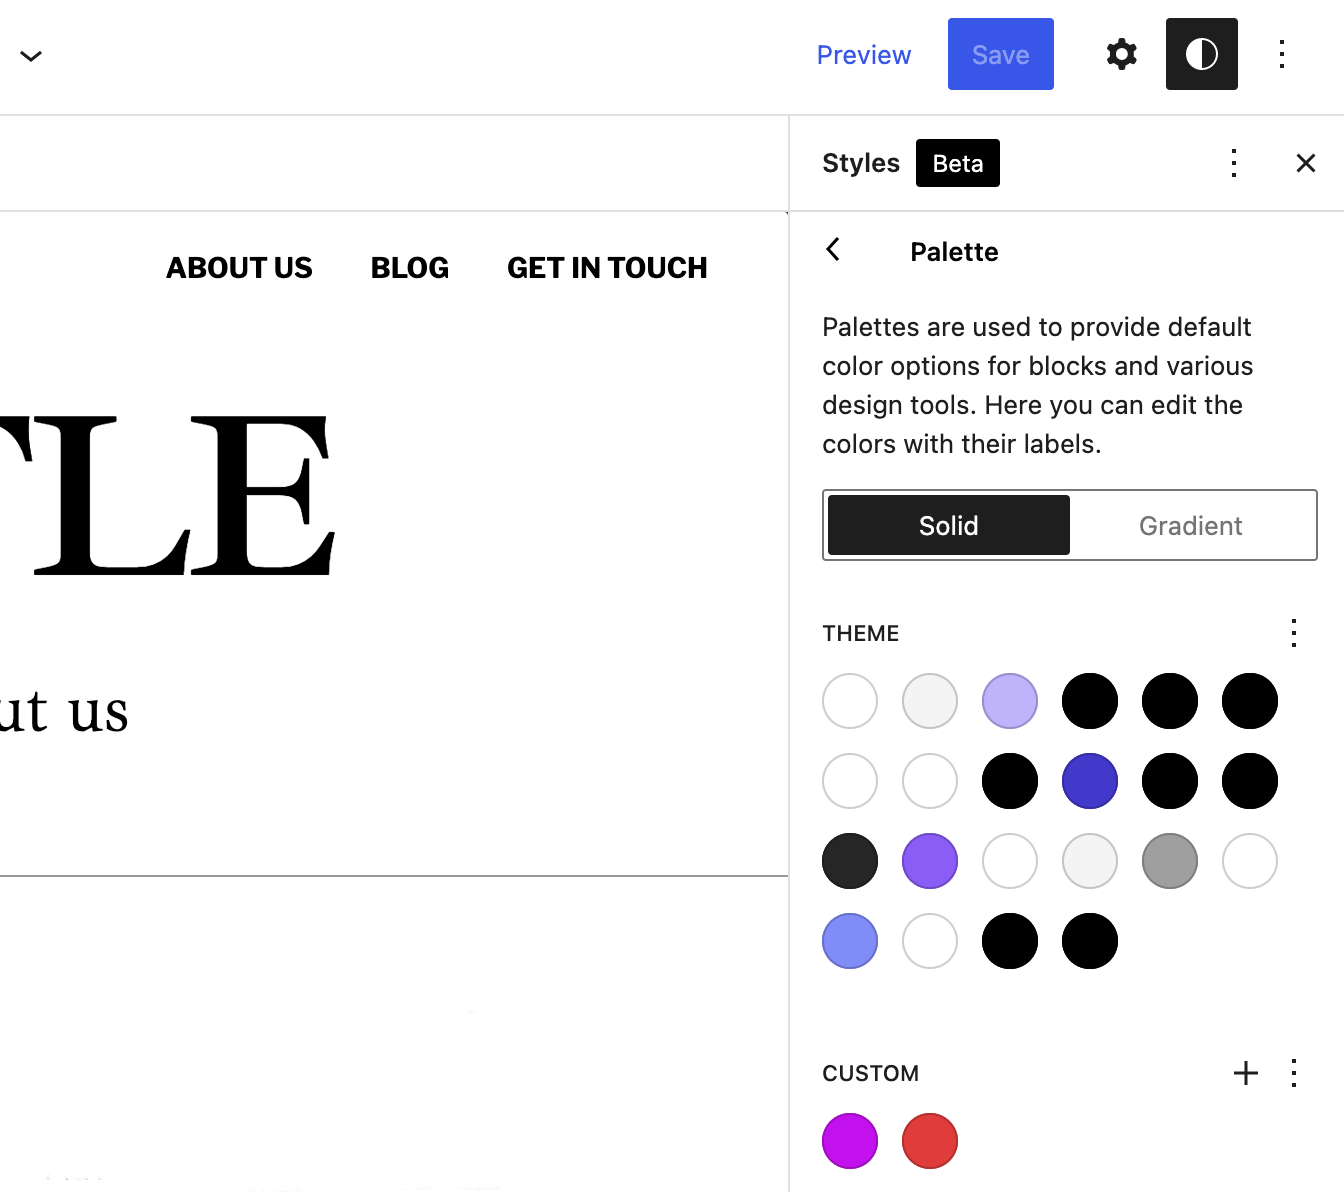Image resolution: width=1344 pixels, height=1192 pixels.
Task: Open the Settings gear panel
Action: 1122,54
